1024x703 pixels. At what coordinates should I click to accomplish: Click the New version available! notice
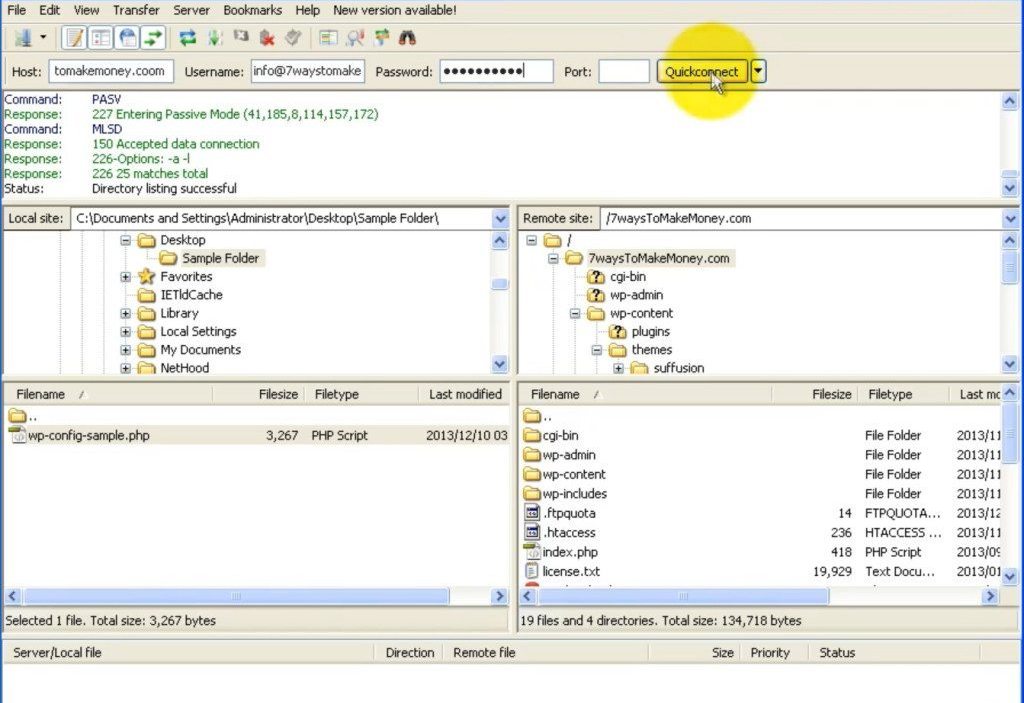(394, 10)
